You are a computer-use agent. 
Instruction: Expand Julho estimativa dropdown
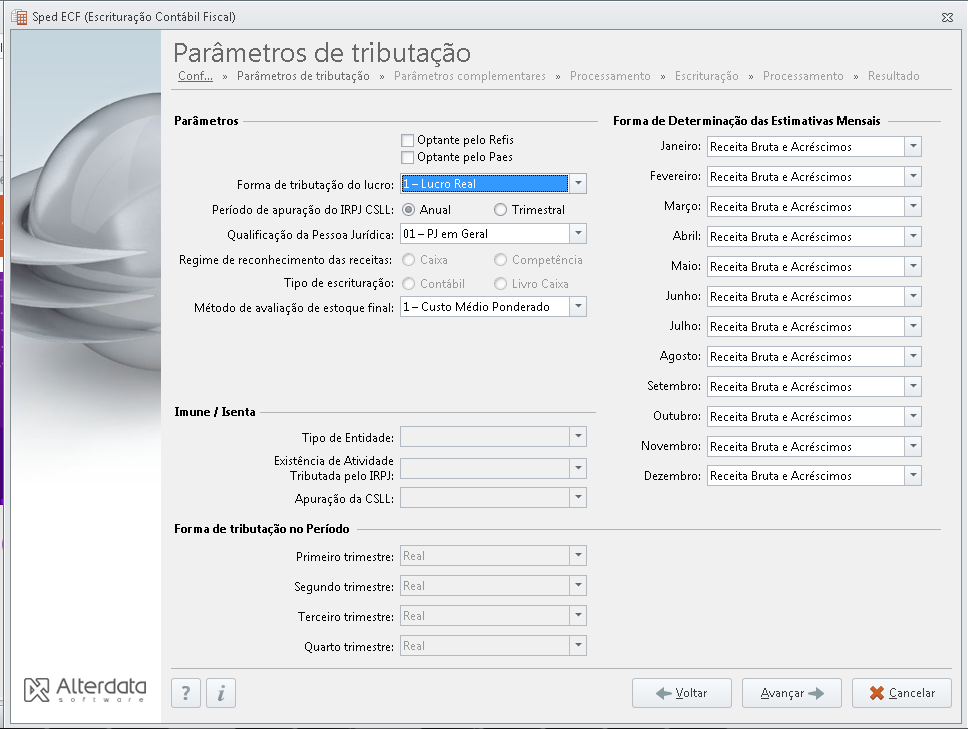click(x=913, y=326)
